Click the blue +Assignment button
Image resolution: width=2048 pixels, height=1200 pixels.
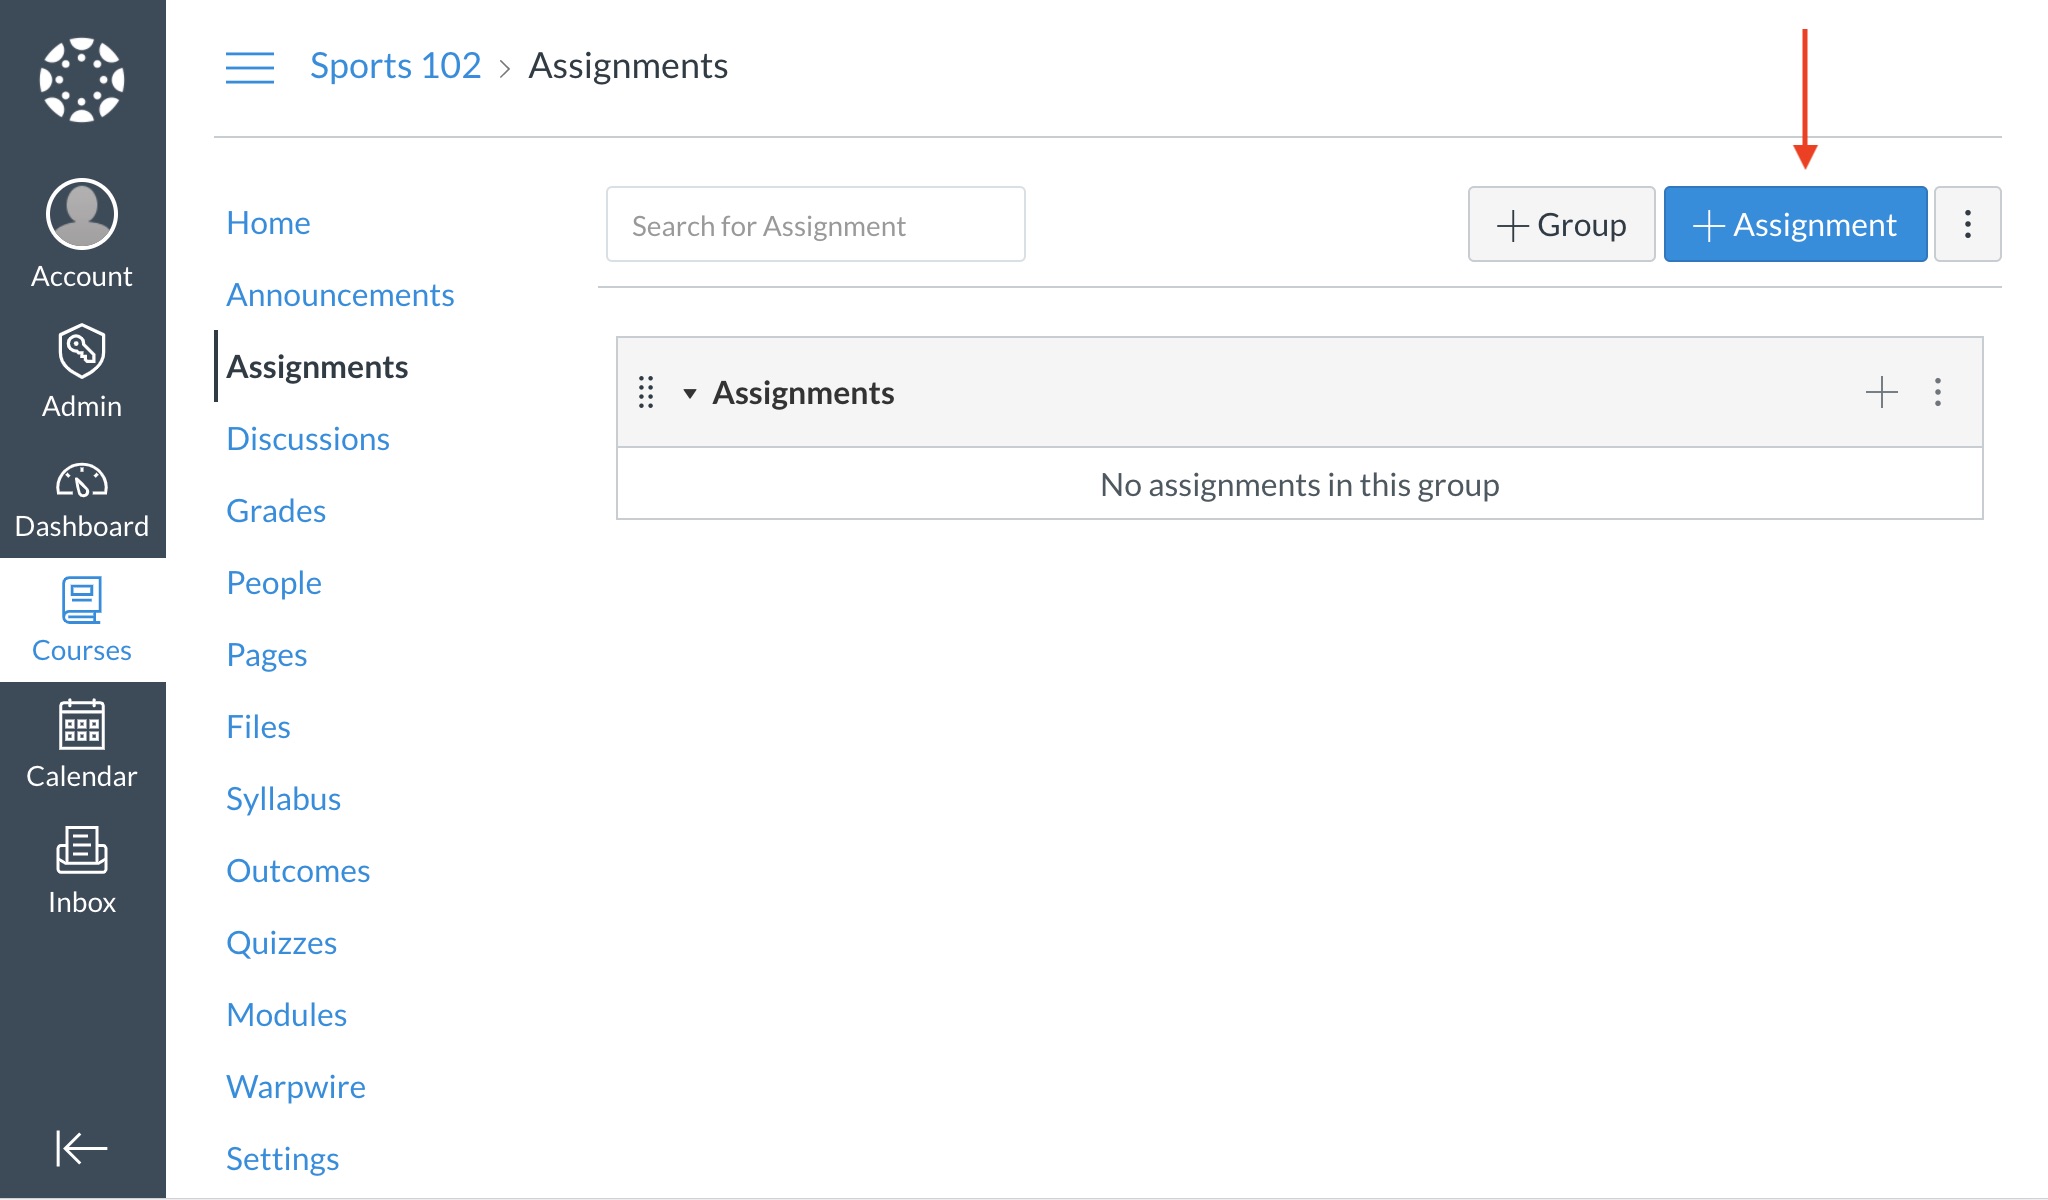coord(1795,224)
